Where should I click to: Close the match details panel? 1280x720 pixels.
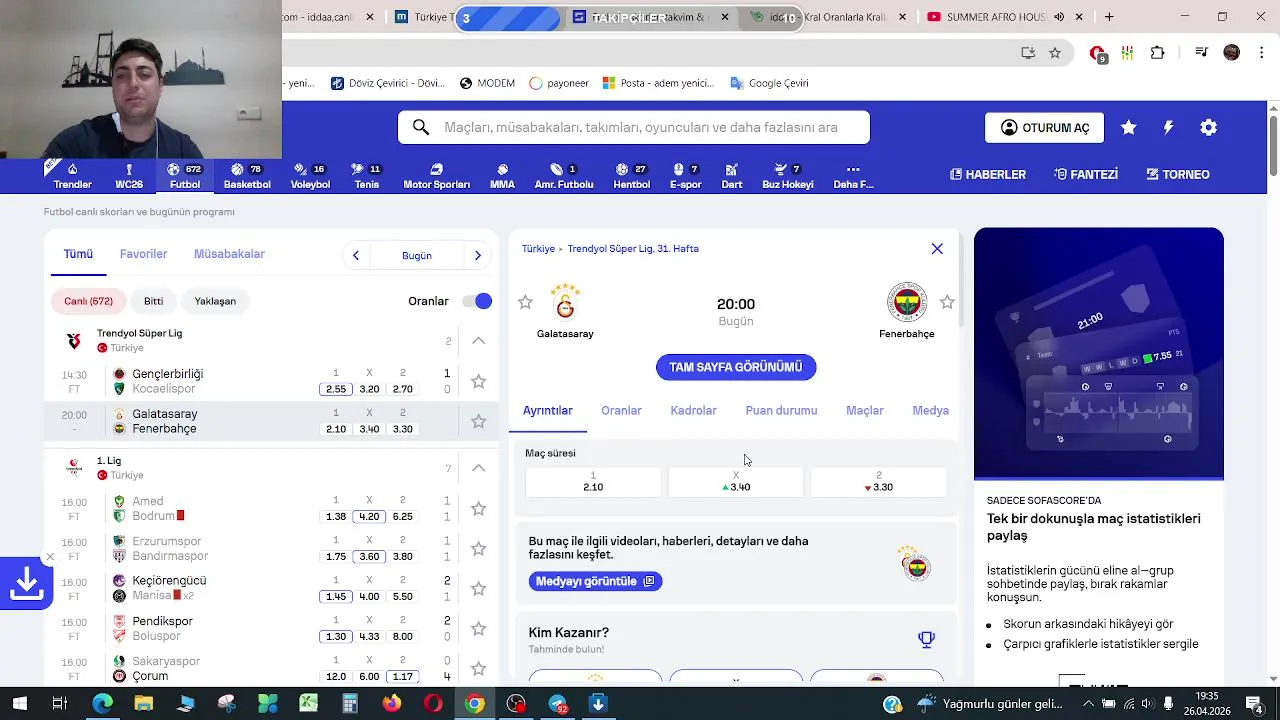coord(937,249)
